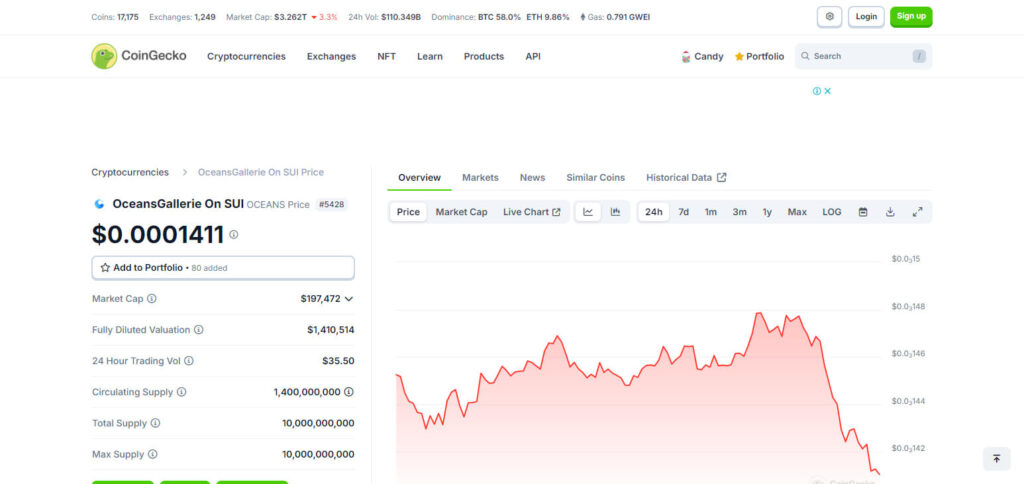The image size is (1024, 484).
Task: Open the API nav menu
Action: pyautogui.click(x=533, y=57)
